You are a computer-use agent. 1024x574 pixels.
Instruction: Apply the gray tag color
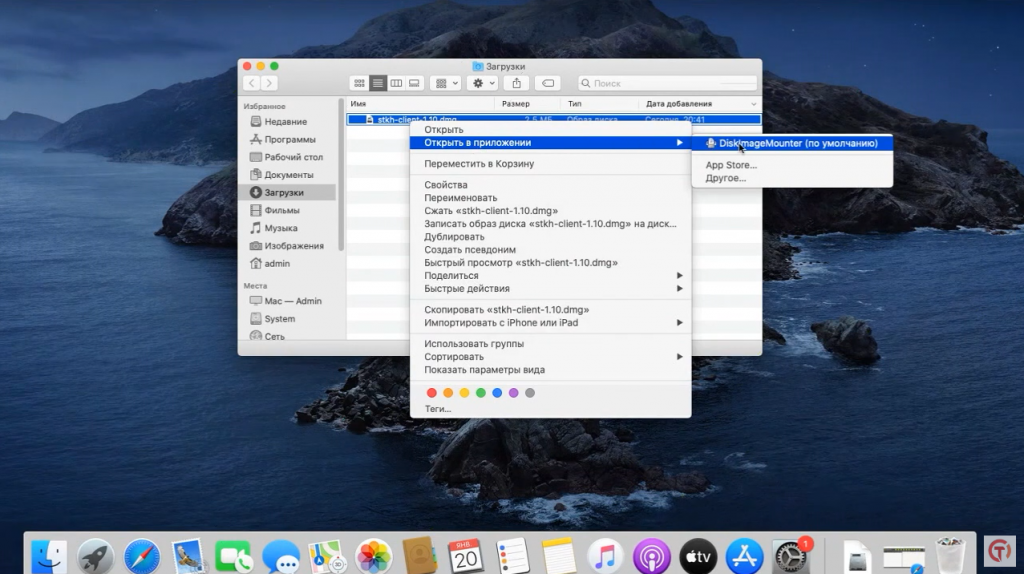pyautogui.click(x=530, y=393)
